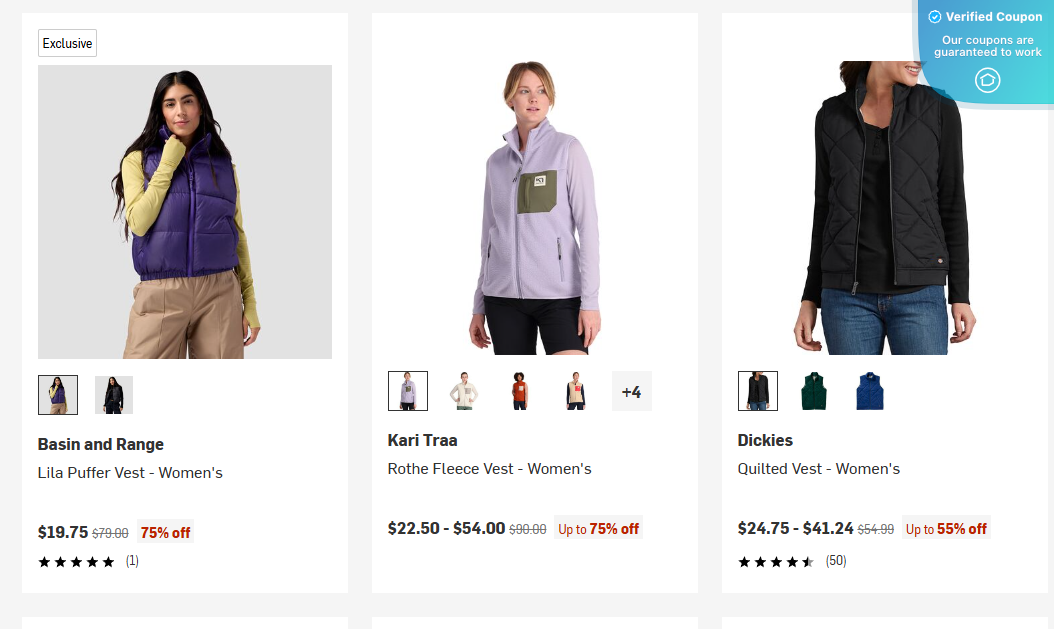This screenshot has height=629, width=1054.
Task: Select the green colorway of Dickies Quilted Vest
Action: click(813, 391)
